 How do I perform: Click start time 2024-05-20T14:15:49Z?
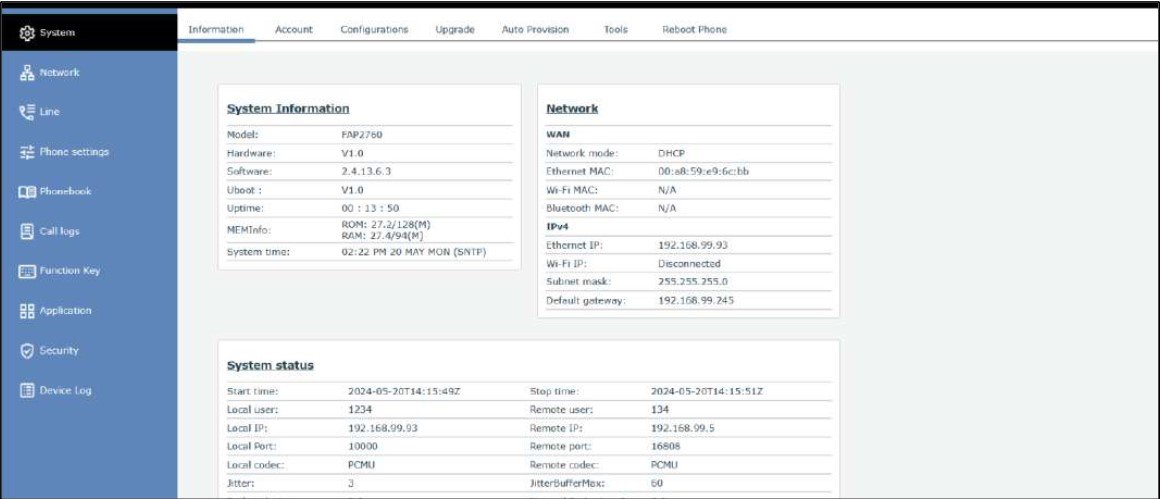click(405, 391)
